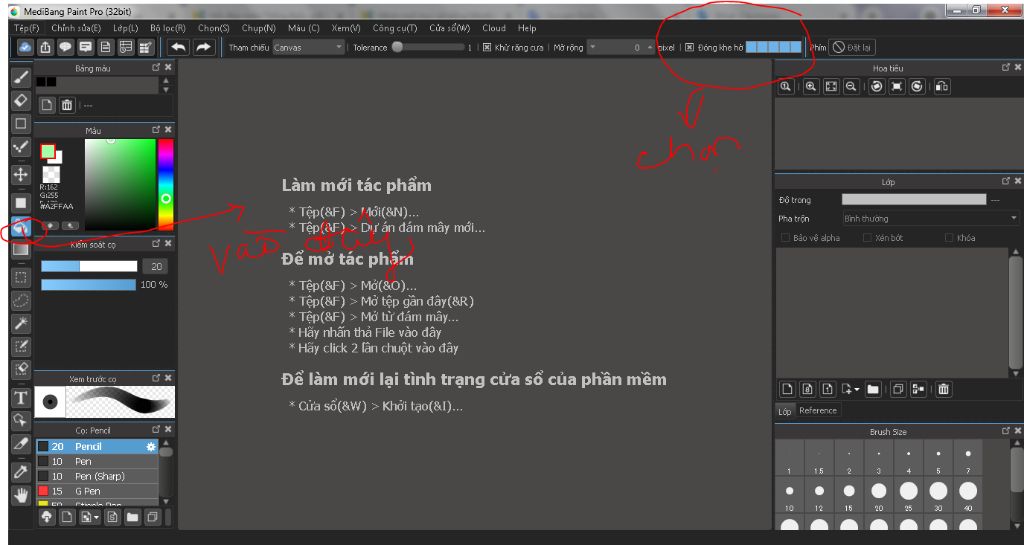Select the rectangular Select tool
Image resolution: width=1024 pixels, height=545 pixels.
[x=21, y=277]
